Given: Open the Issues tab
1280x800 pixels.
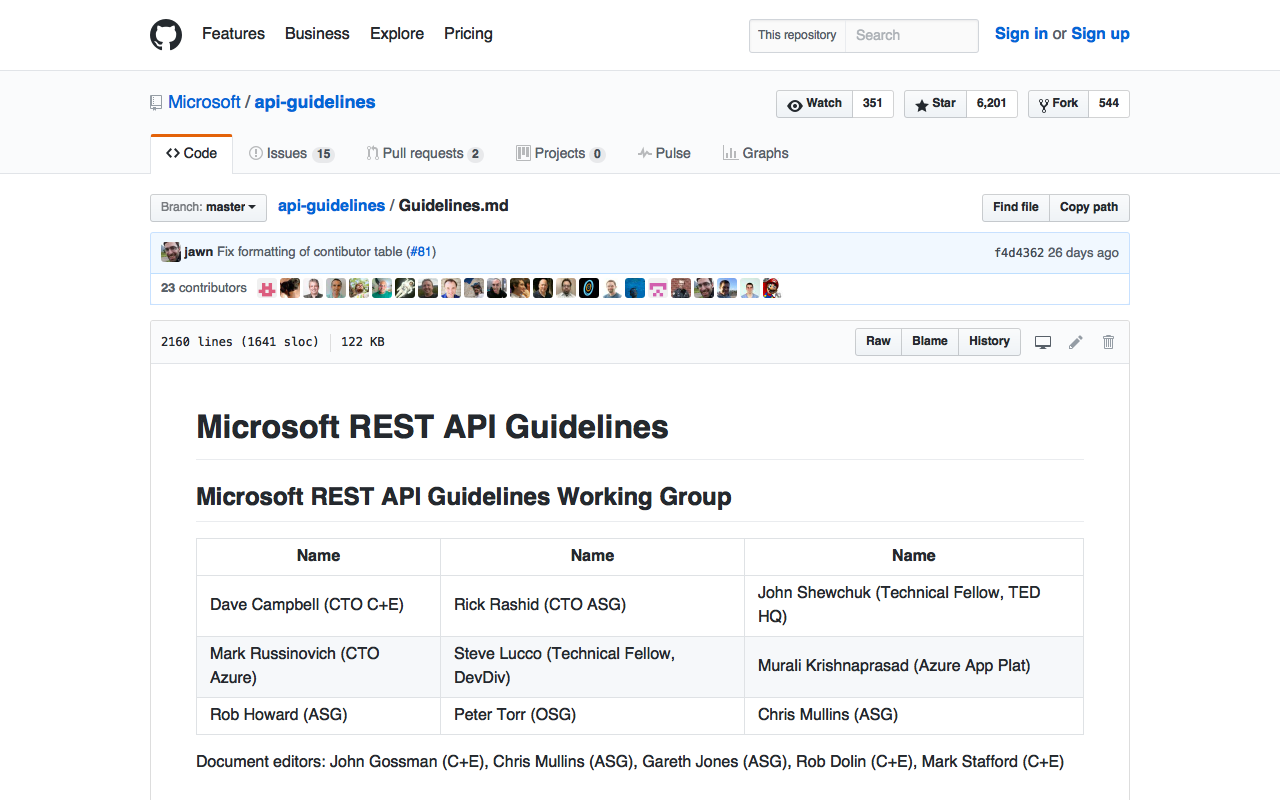Looking at the screenshot, I should (291, 154).
